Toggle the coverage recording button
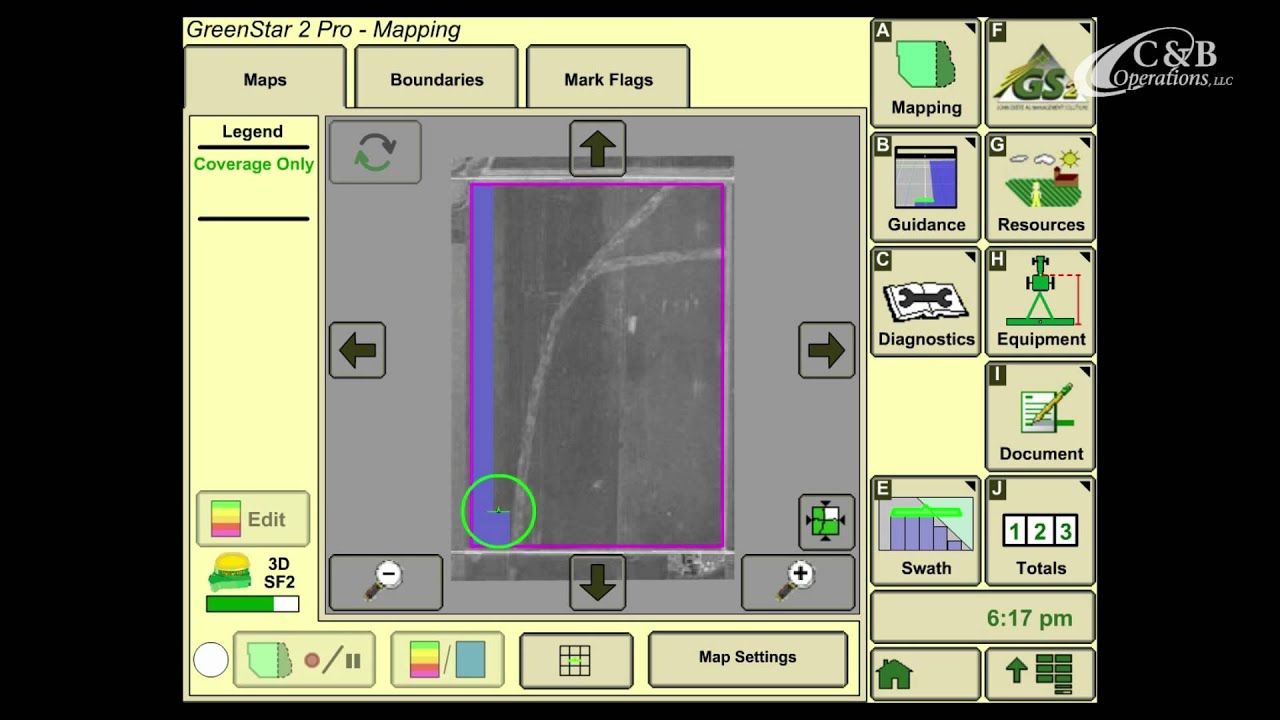This screenshot has width=1280, height=720. pos(304,660)
